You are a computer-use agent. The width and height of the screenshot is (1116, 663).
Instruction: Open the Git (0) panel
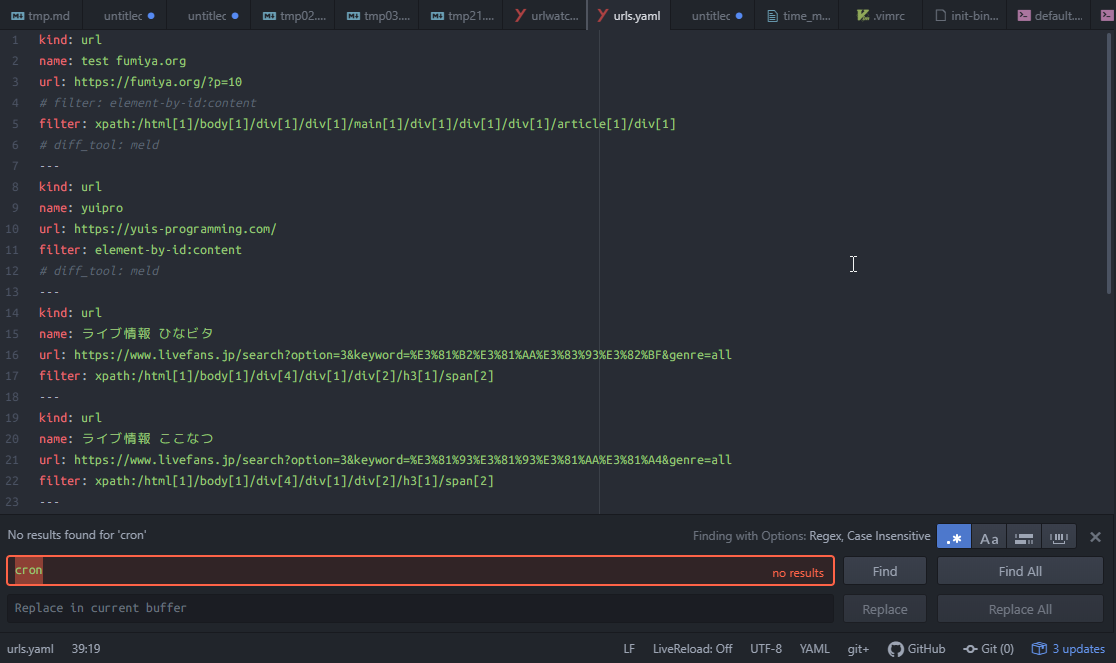pos(988,649)
